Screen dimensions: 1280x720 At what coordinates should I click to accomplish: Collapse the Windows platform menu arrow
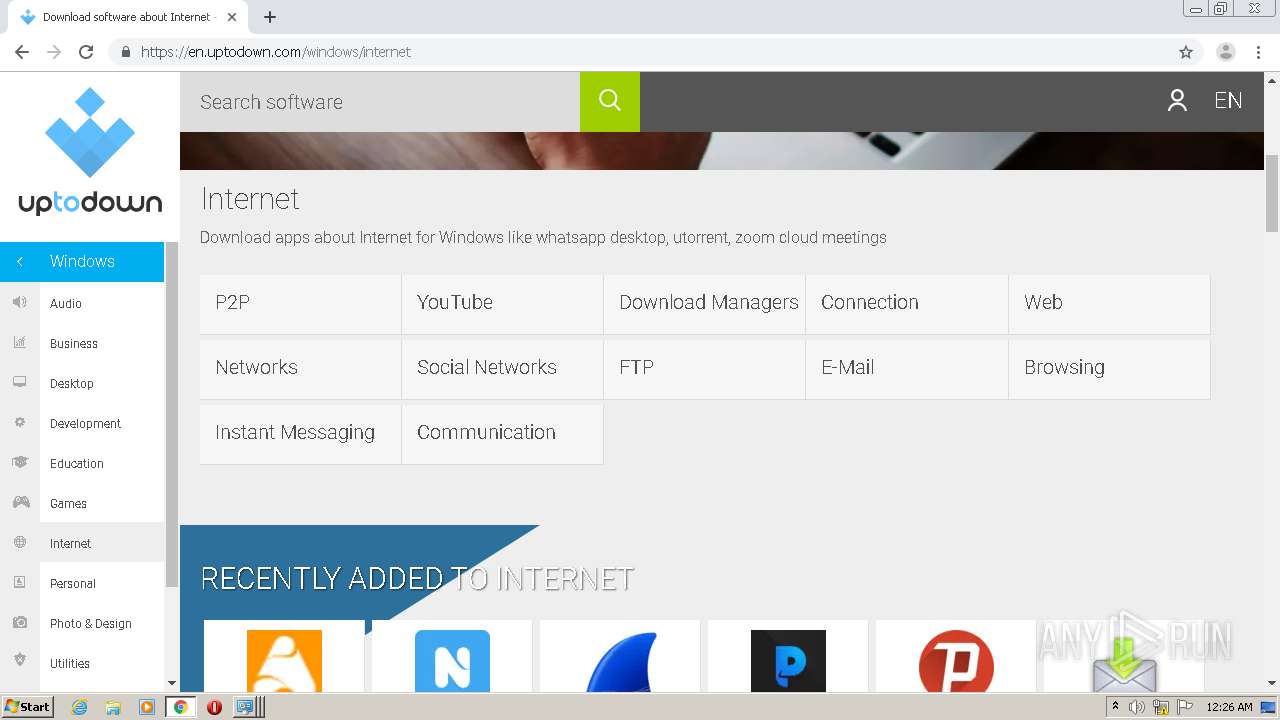click(x=19, y=262)
